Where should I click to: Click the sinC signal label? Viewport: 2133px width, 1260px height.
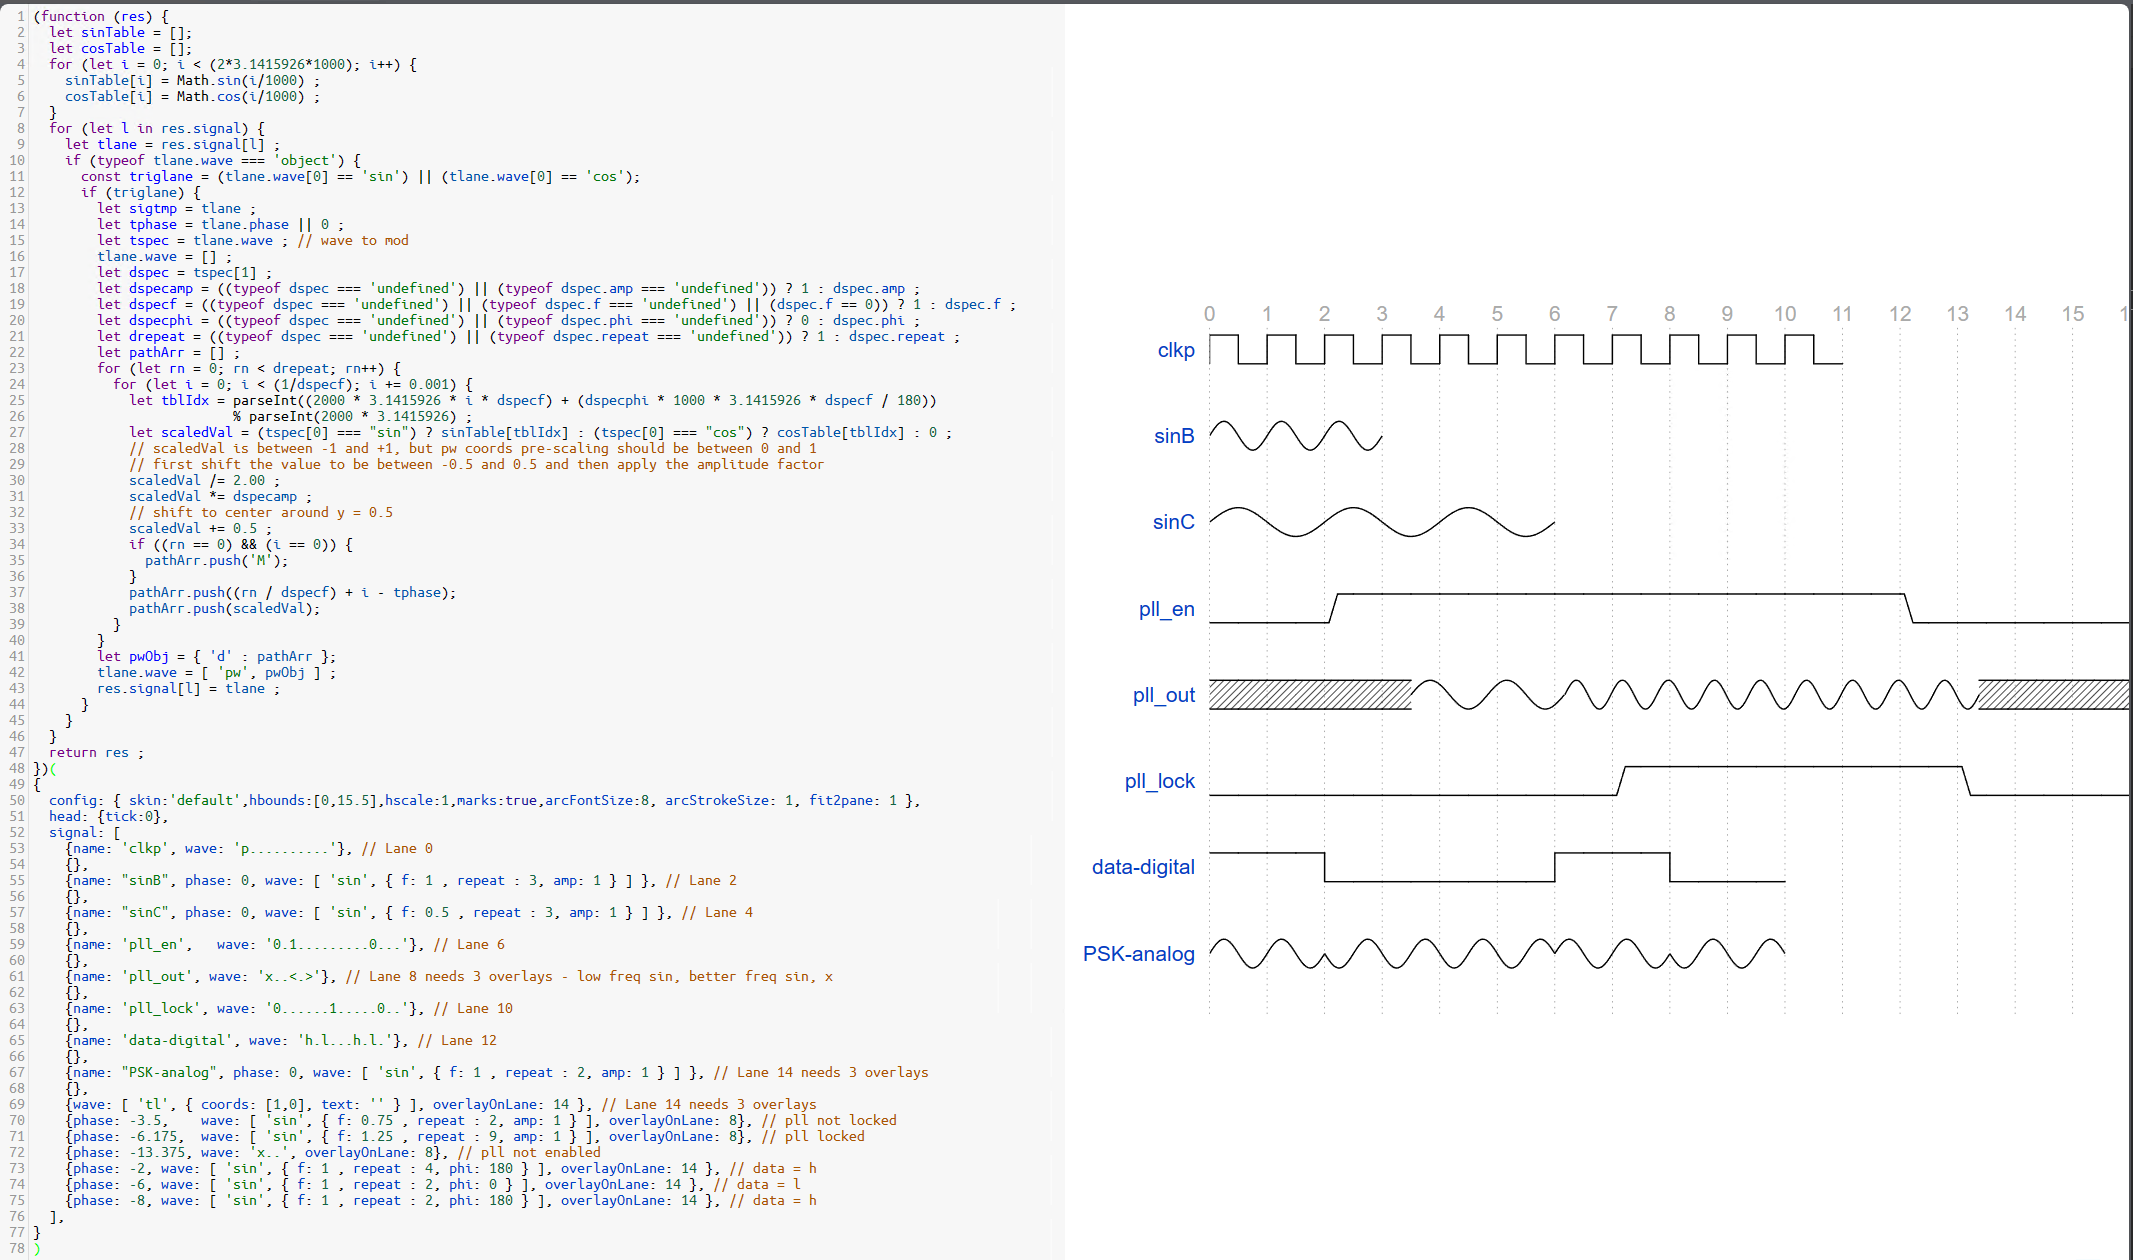[x=1172, y=521]
